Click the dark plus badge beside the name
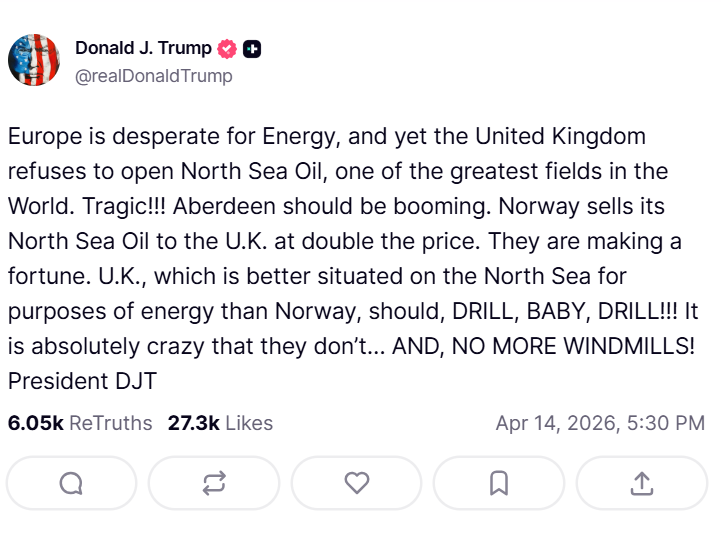The height and width of the screenshot is (542, 721). 253,49
